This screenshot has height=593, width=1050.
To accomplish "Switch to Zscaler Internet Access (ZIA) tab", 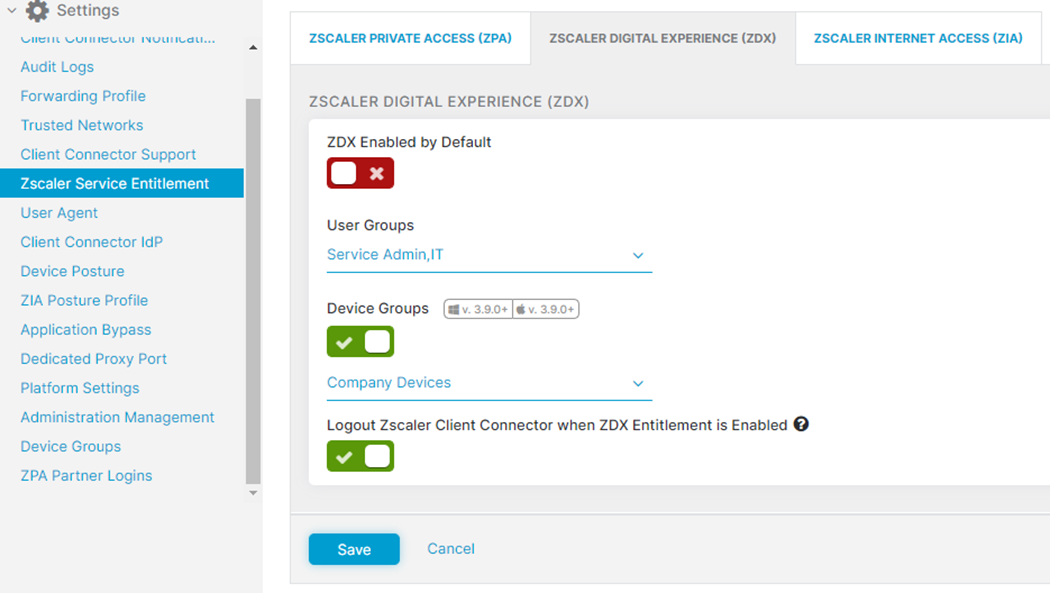I will [917, 39].
